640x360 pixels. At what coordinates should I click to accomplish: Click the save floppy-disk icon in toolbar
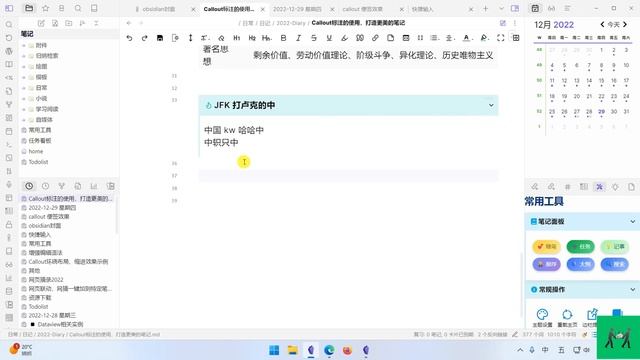pos(160,38)
